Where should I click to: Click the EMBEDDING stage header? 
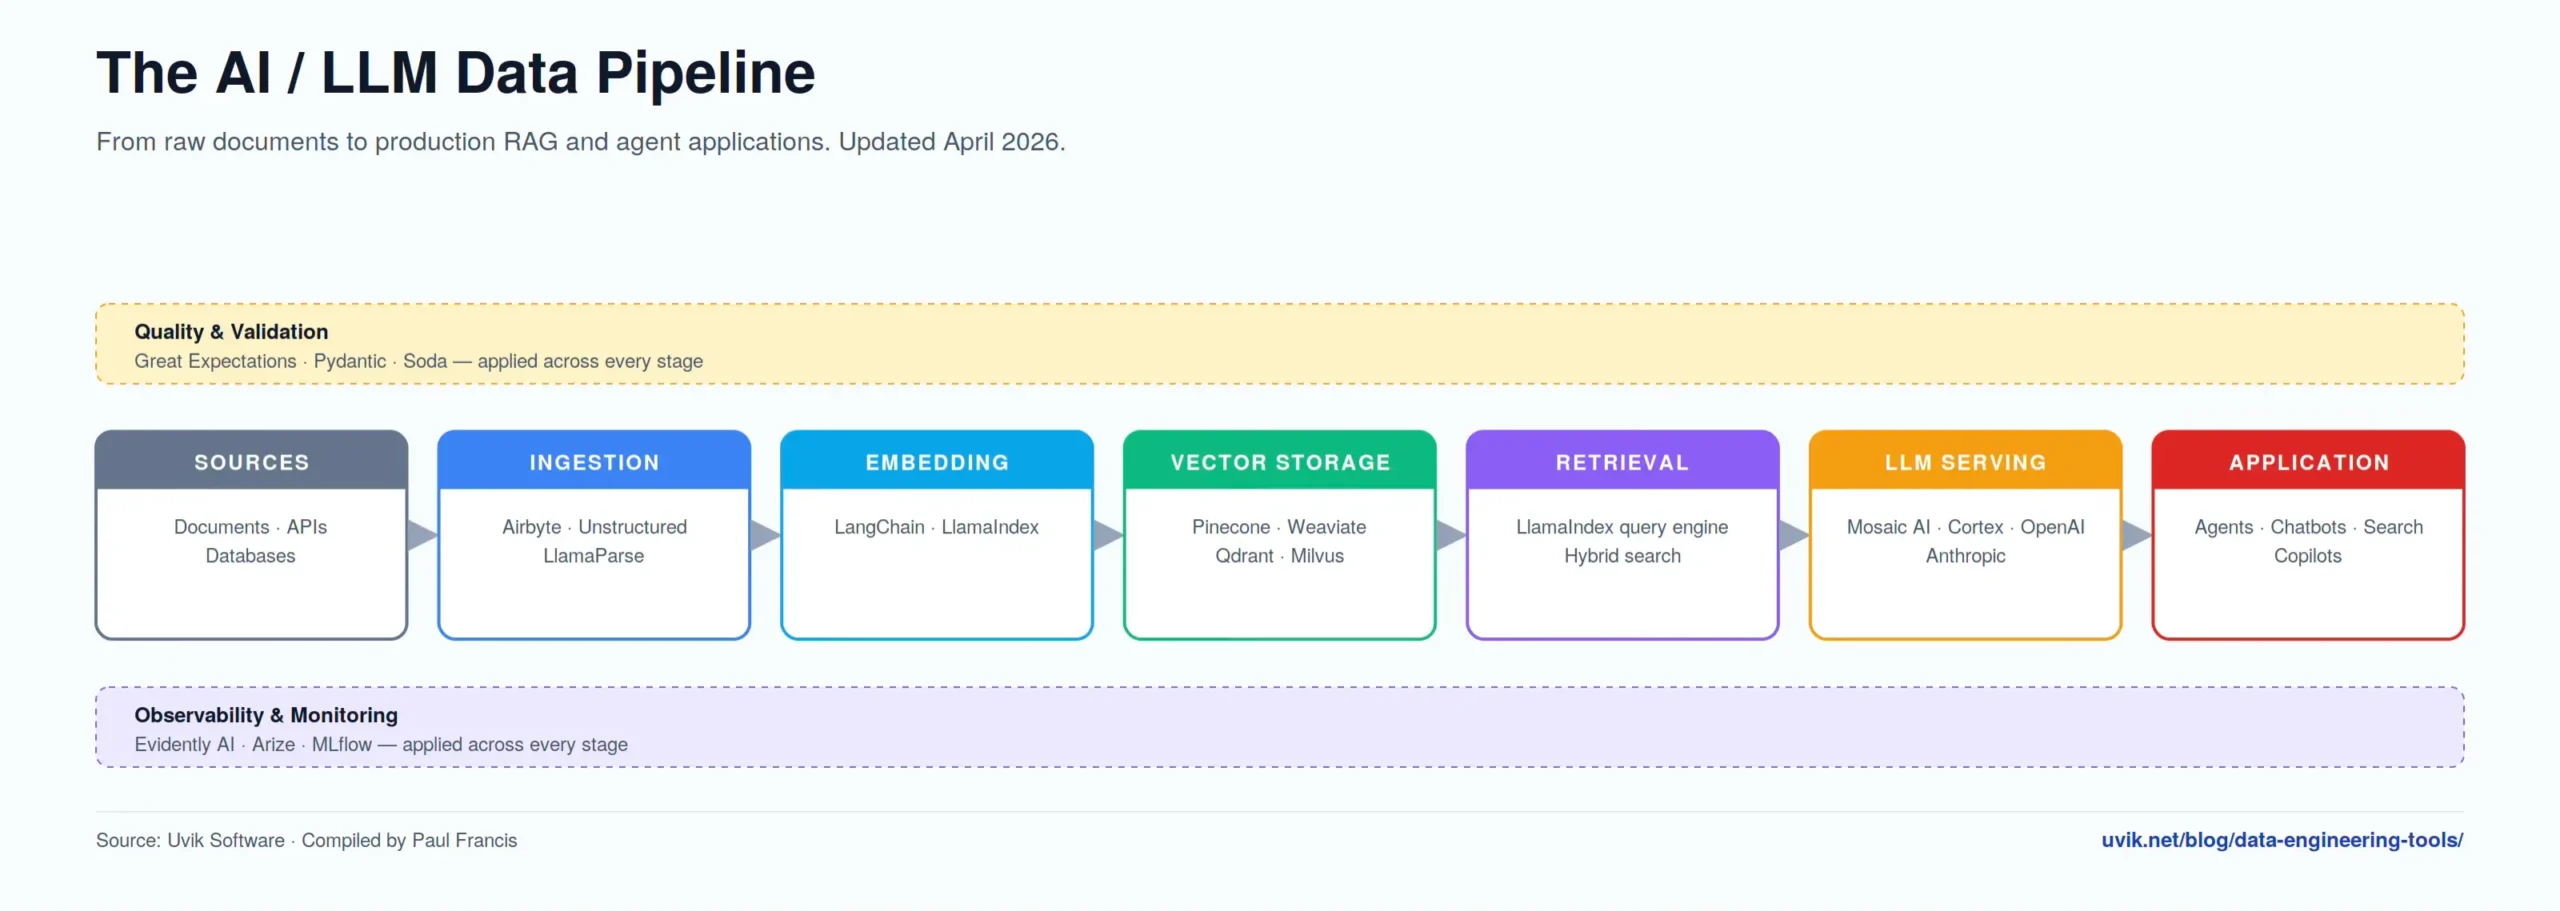(937, 460)
